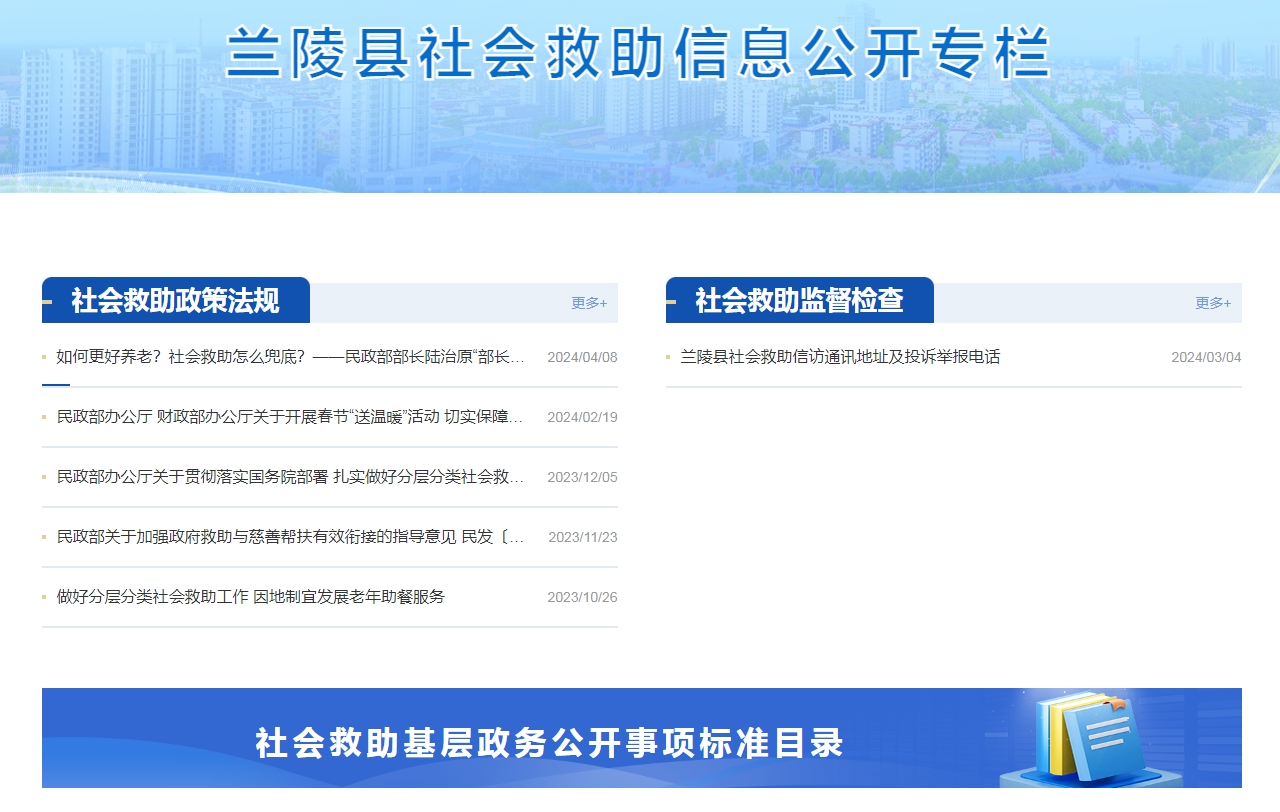Open 更多+ link for 社会救助政策法规
Image resolution: width=1280 pixels, height=812 pixels.
click(x=589, y=303)
